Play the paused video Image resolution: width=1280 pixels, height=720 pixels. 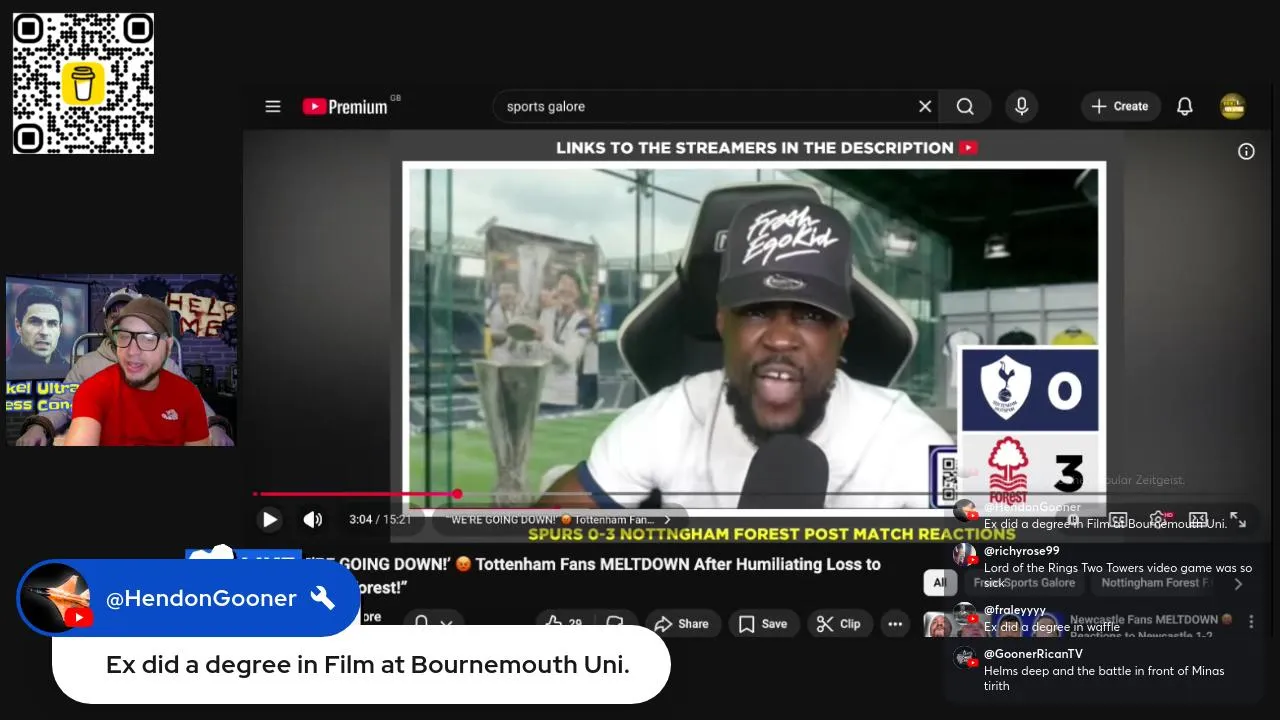click(x=269, y=519)
